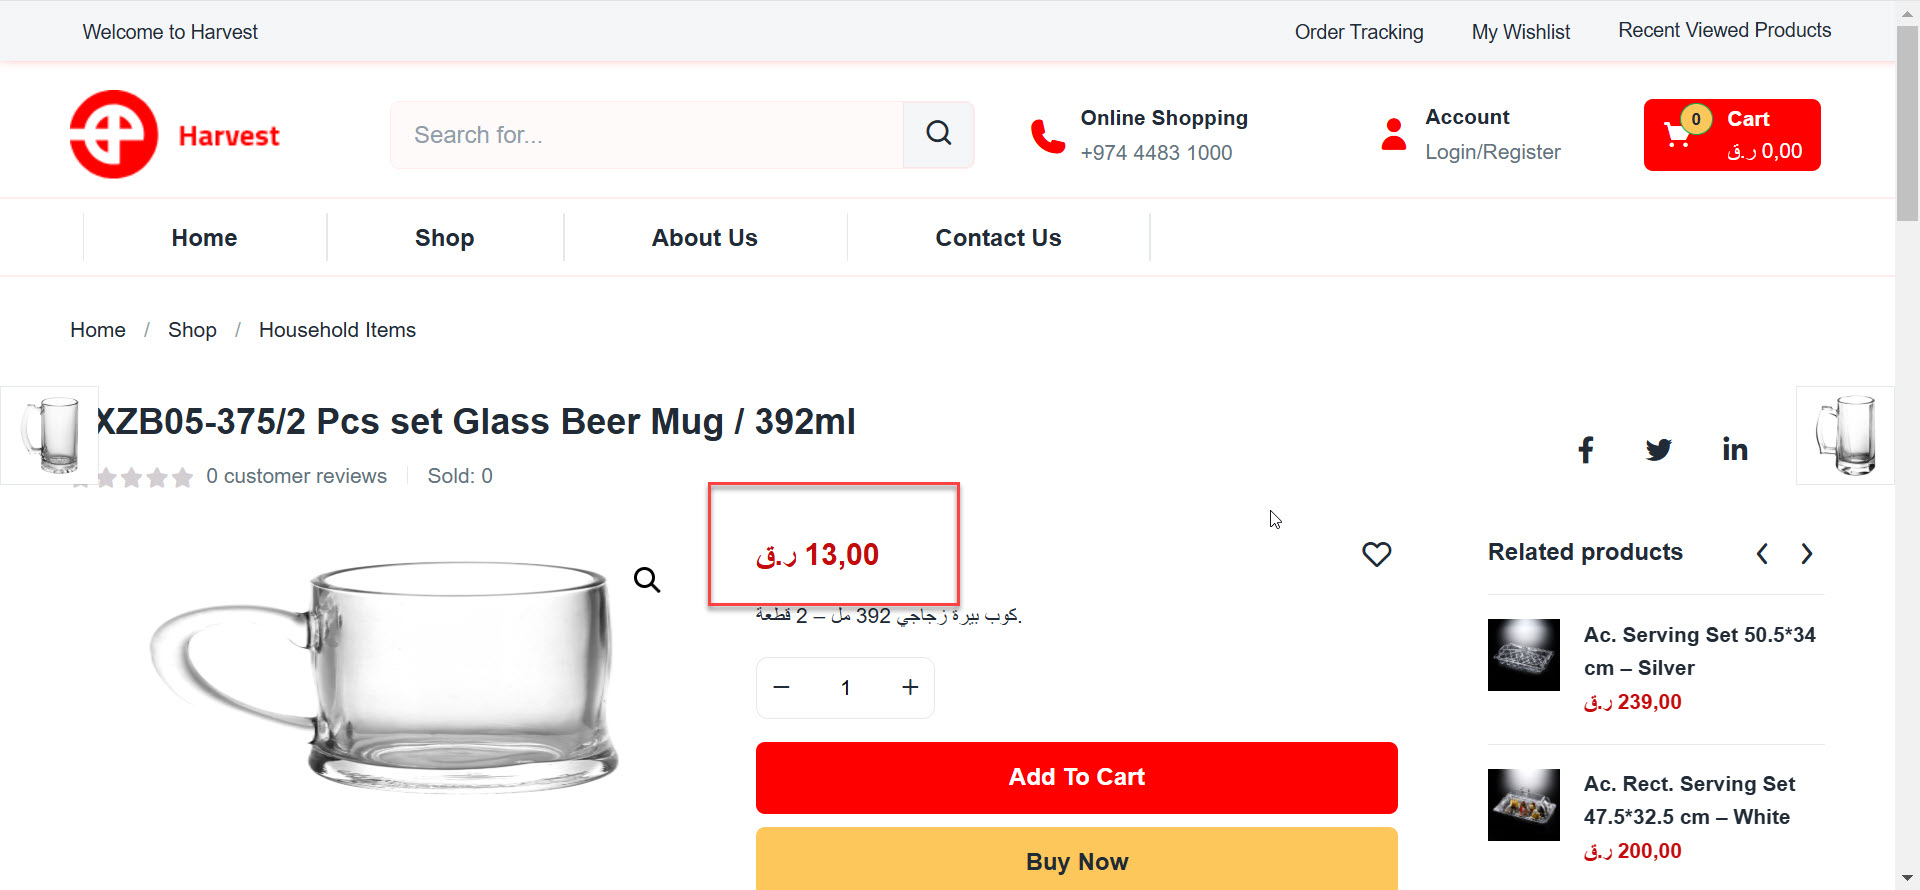Click the Buy Now button
The width and height of the screenshot is (1920, 890).
point(1077,859)
